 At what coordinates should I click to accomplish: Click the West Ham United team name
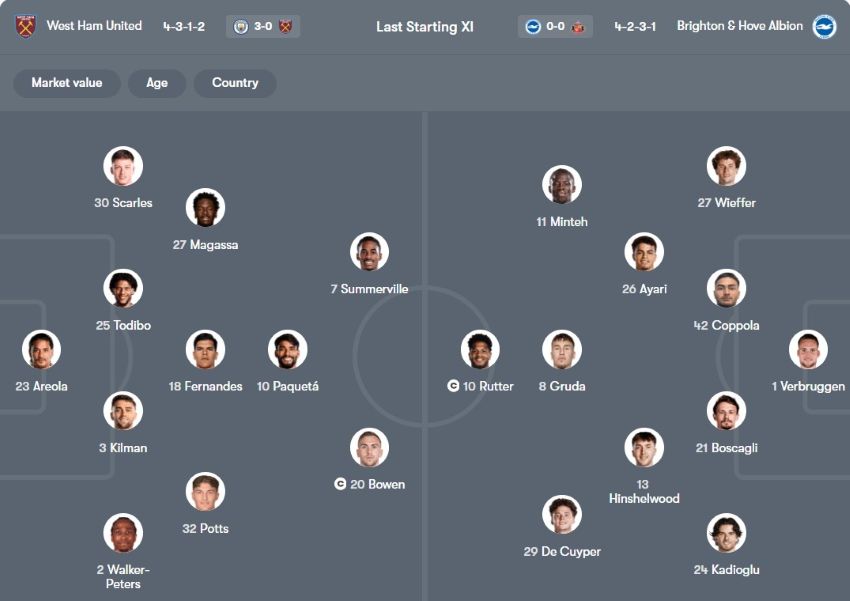click(x=94, y=26)
